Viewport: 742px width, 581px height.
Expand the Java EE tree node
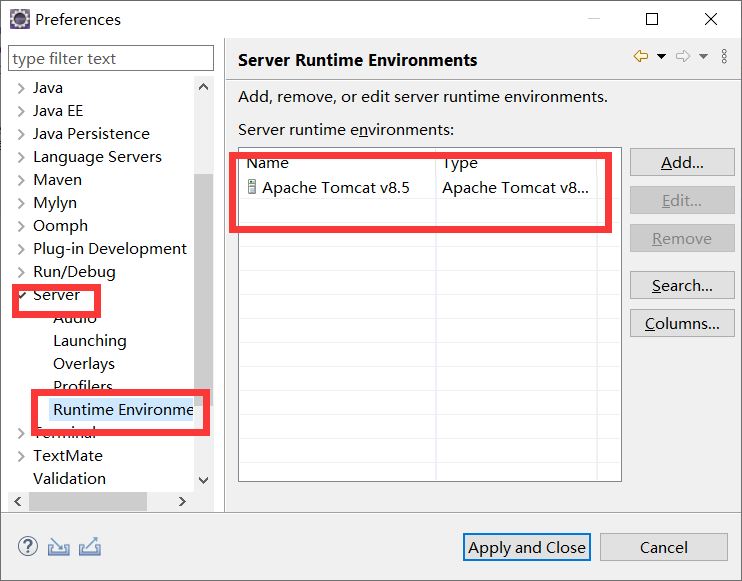pos(21,111)
